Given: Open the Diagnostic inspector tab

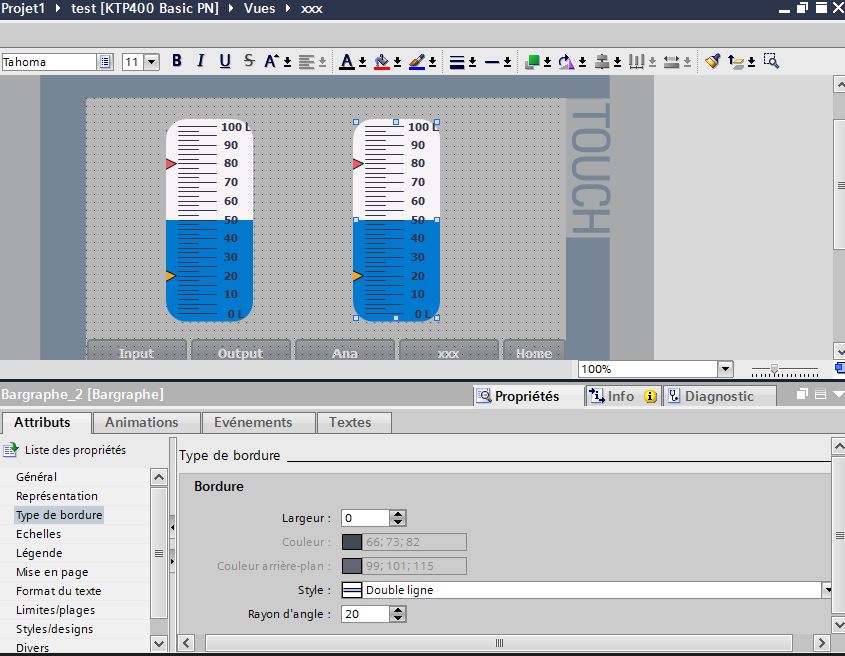Looking at the screenshot, I should click(x=719, y=396).
